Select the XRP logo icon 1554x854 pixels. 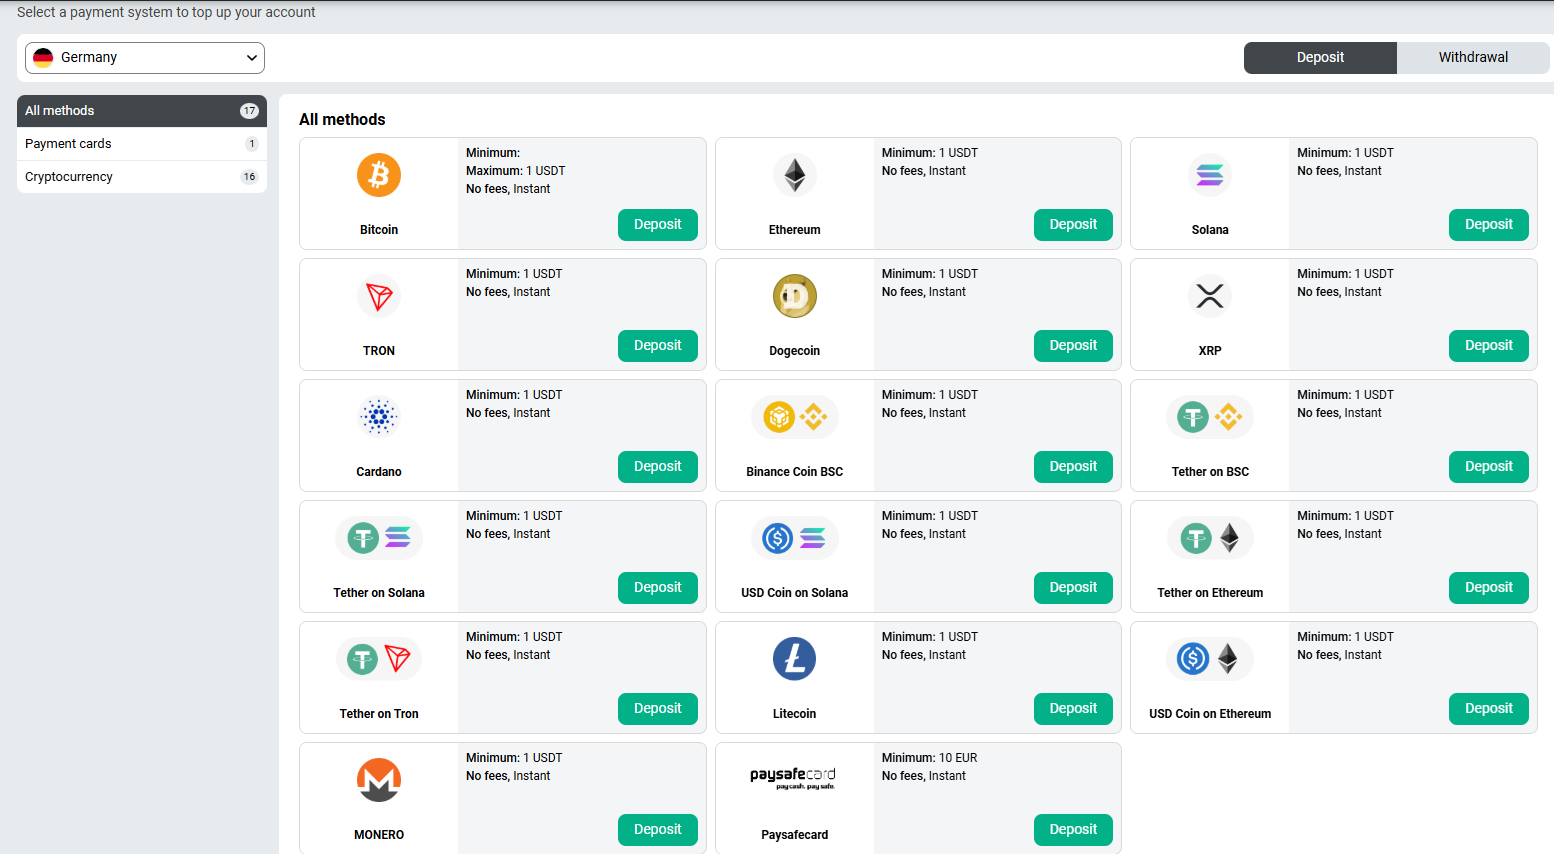[1209, 296]
